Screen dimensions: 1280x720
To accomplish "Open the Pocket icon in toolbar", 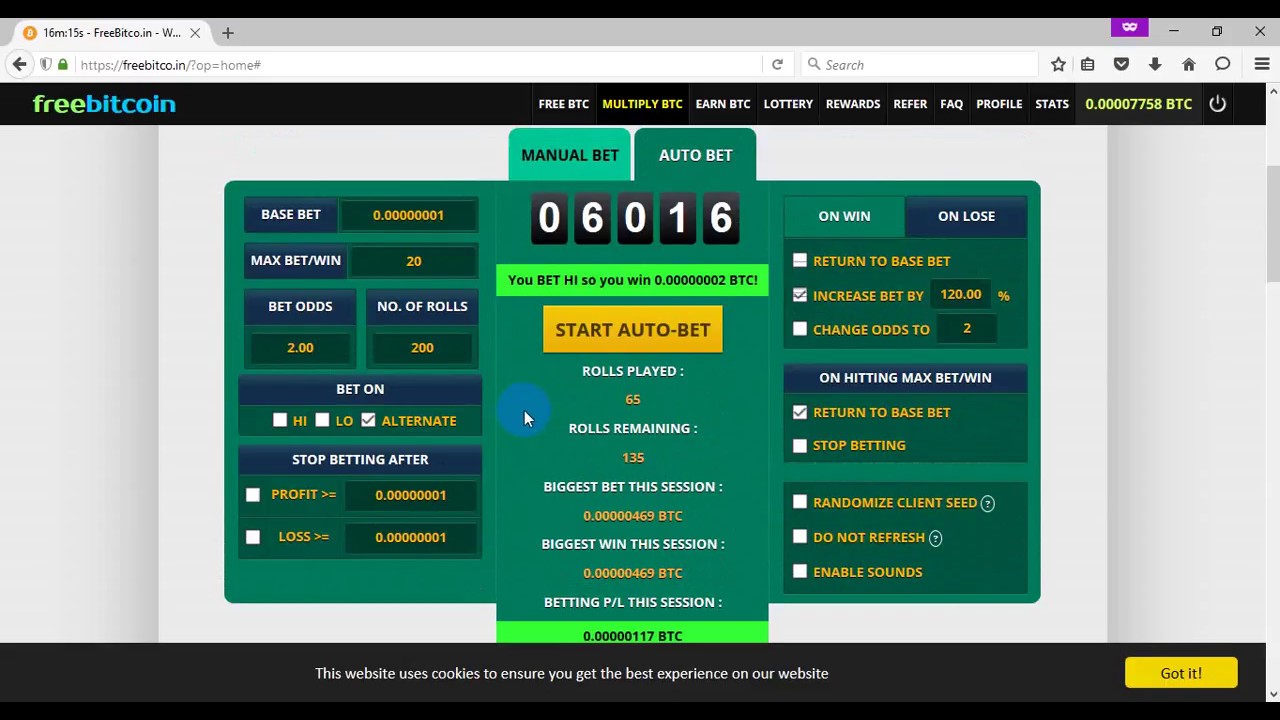I will tap(1121, 65).
